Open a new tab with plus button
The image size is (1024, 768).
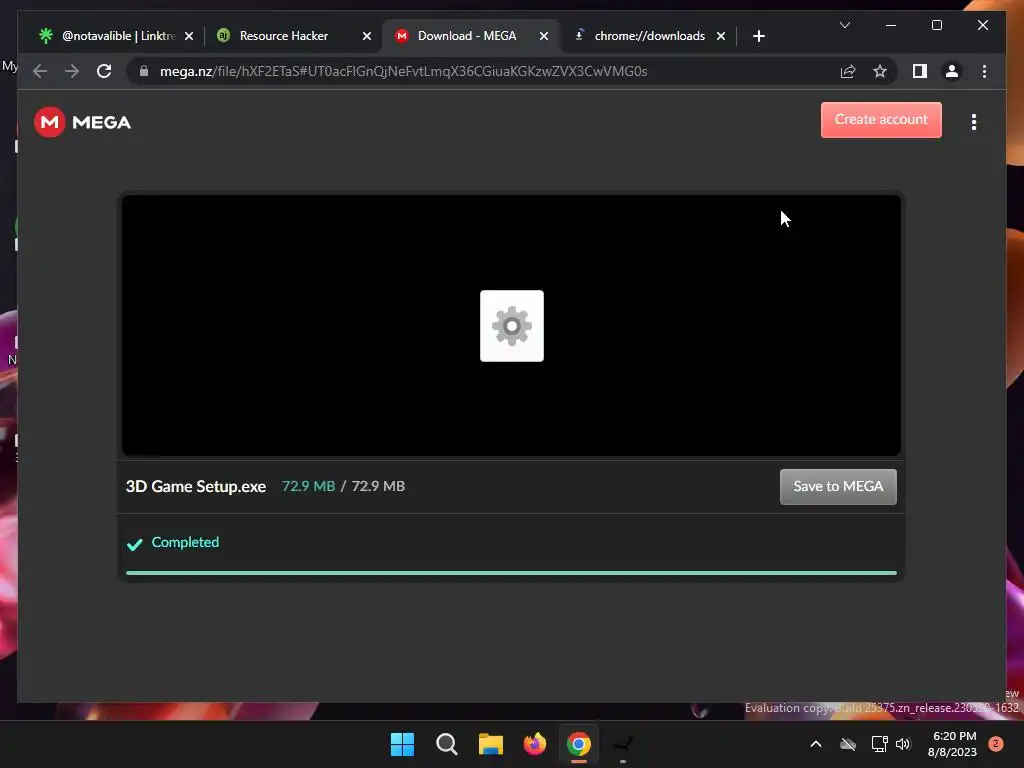[x=758, y=36]
